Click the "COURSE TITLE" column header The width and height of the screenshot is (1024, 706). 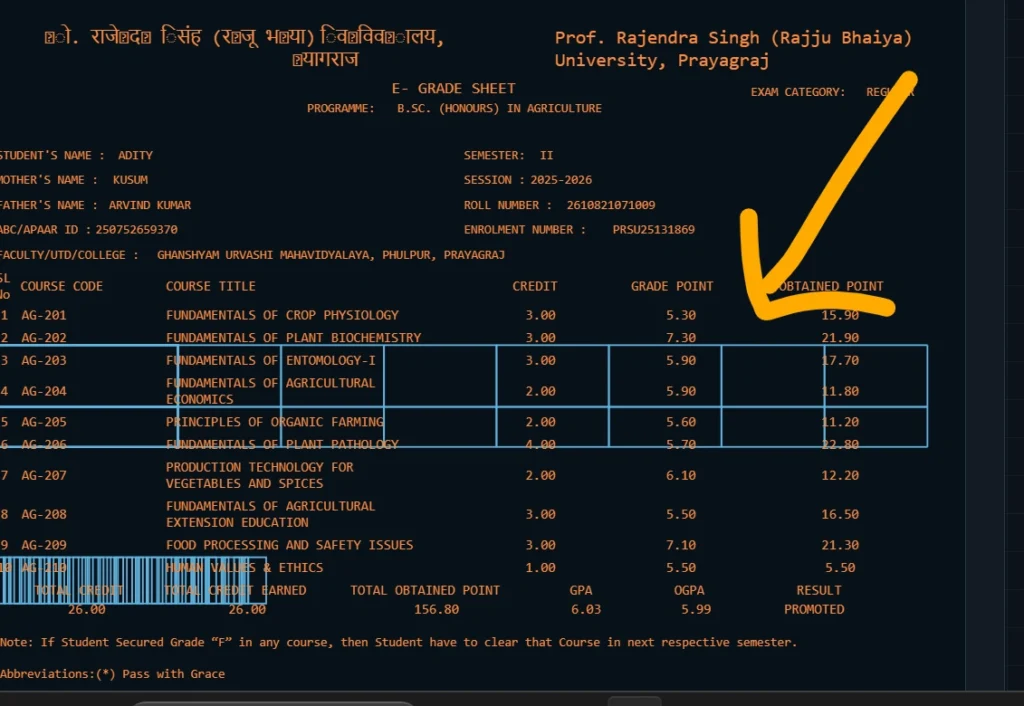pos(210,286)
